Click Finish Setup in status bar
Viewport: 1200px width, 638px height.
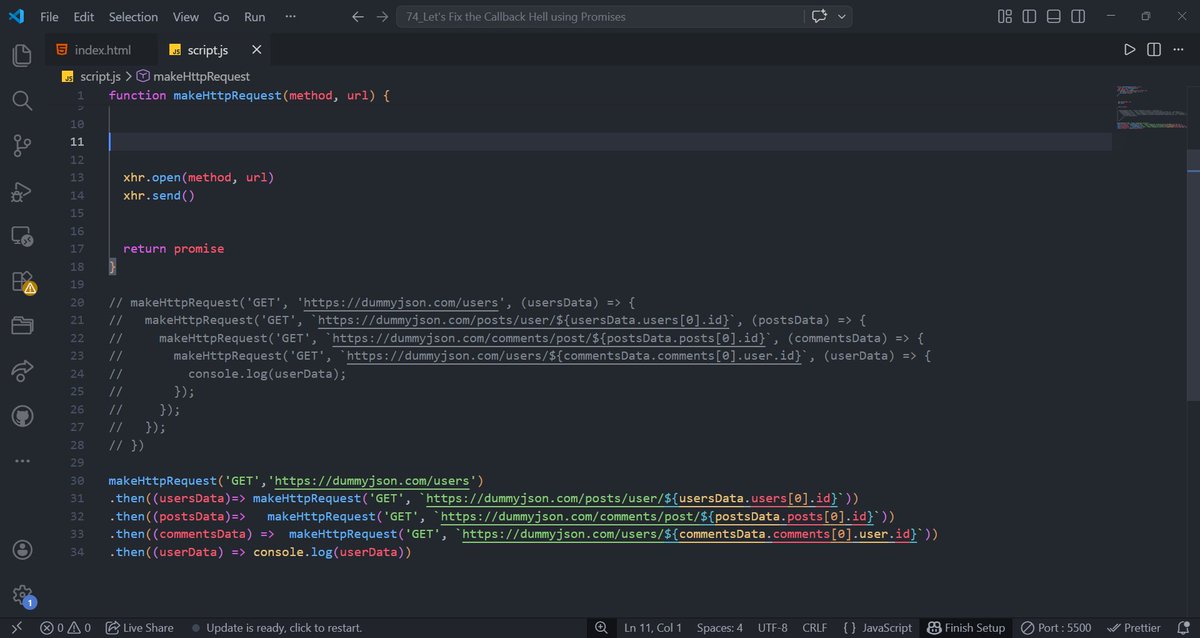click(966, 628)
